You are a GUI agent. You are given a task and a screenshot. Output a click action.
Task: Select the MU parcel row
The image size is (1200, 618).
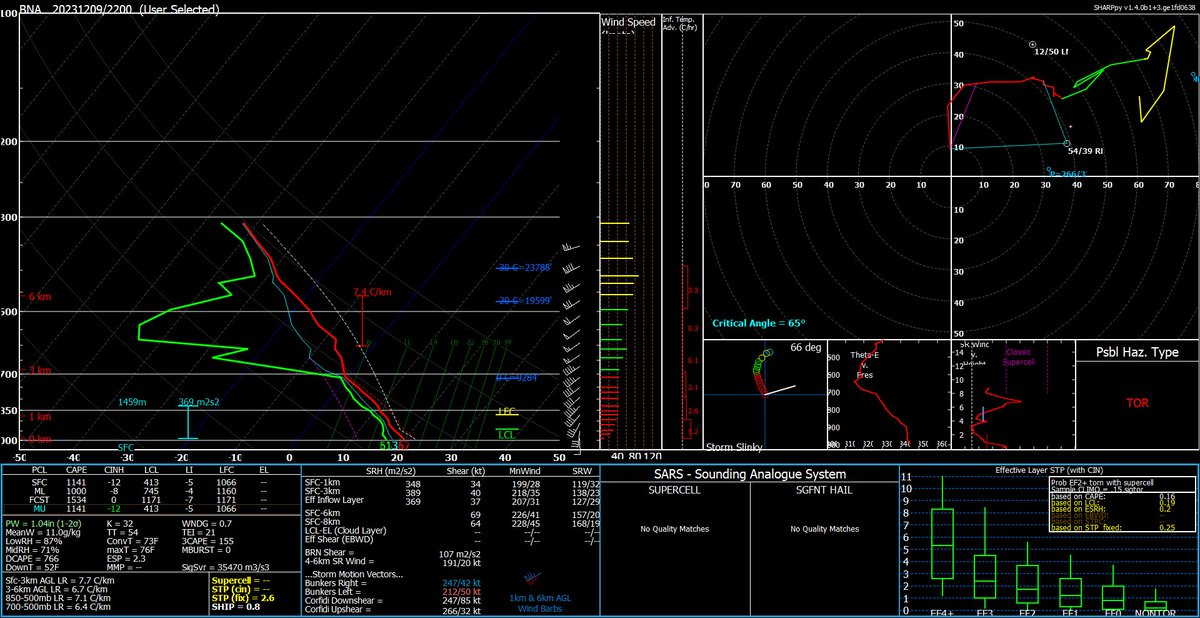tap(152, 510)
